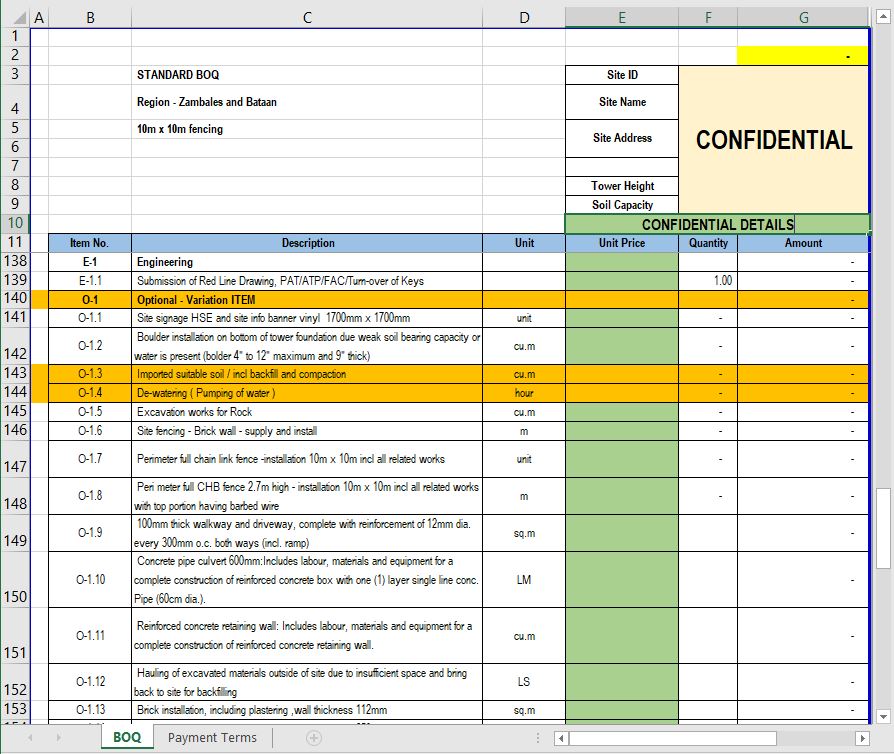Open the Payment Terms sheet tab
This screenshot has width=894, height=754.
coord(212,737)
